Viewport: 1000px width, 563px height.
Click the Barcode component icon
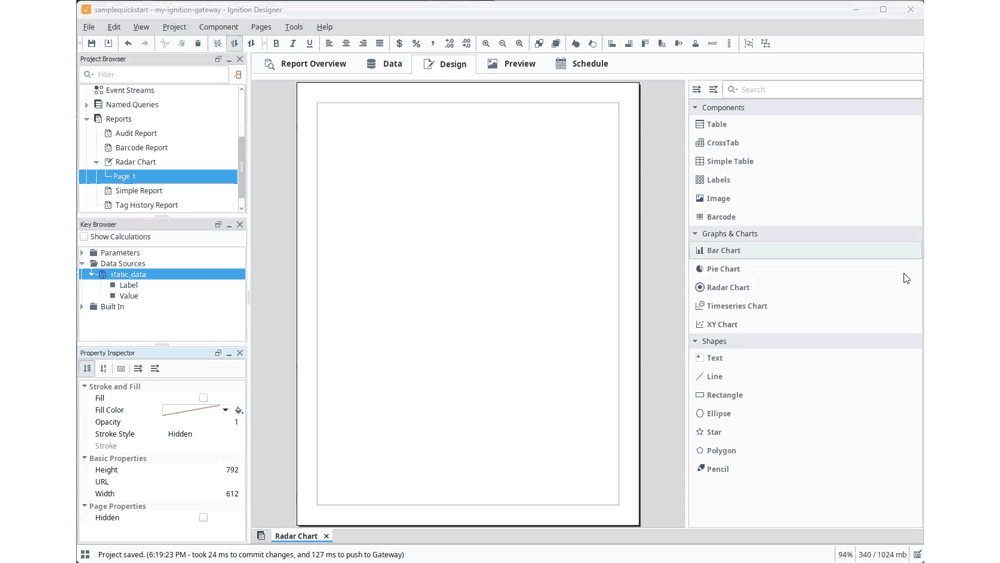click(x=700, y=217)
